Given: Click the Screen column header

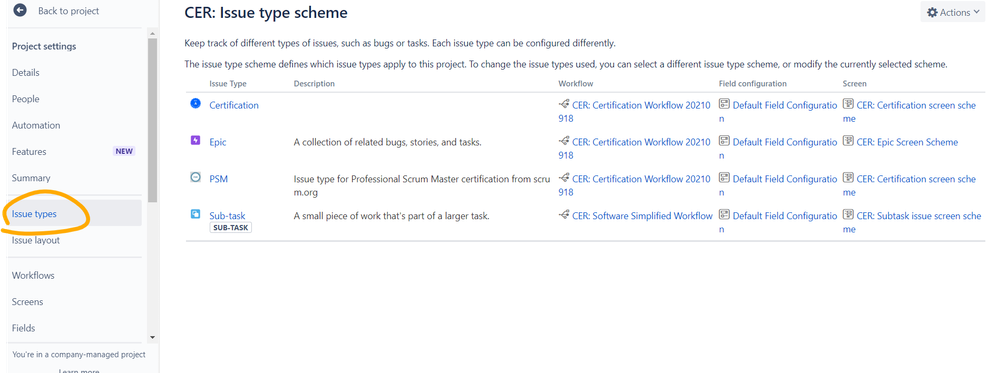Looking at the screenshot, I should [x=854, y=83].
